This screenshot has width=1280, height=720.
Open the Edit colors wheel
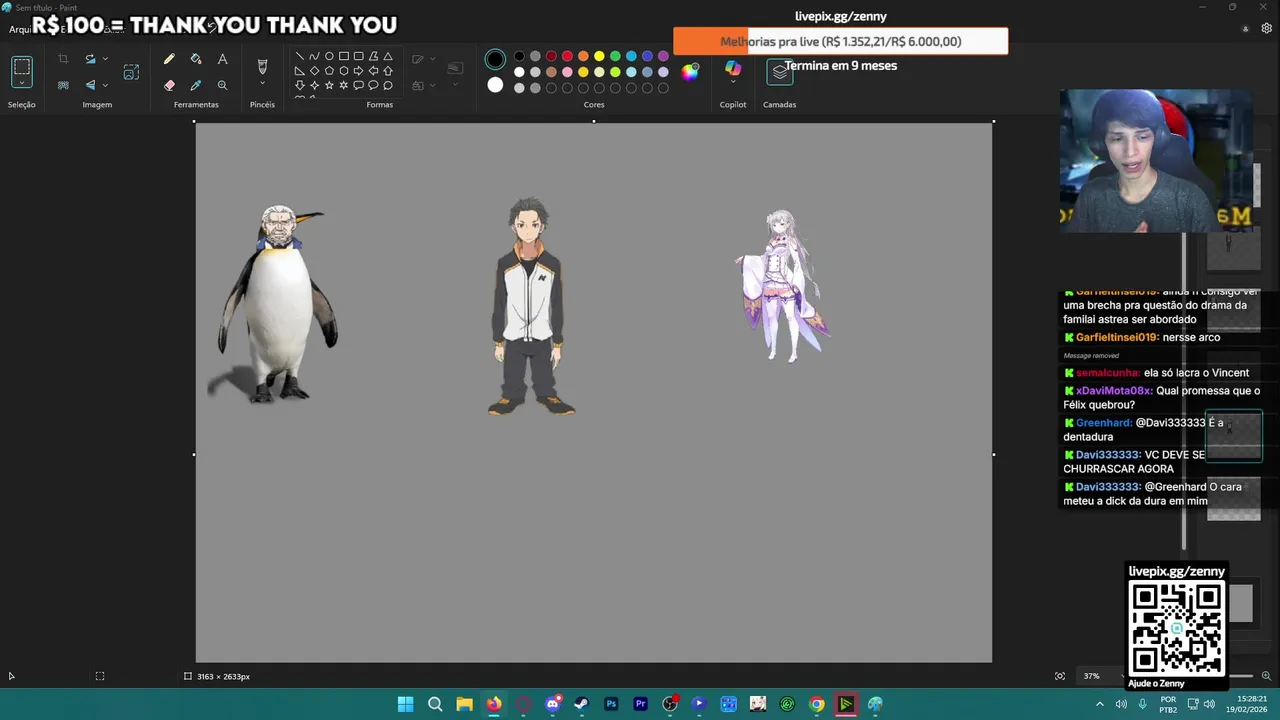(690, 71)
